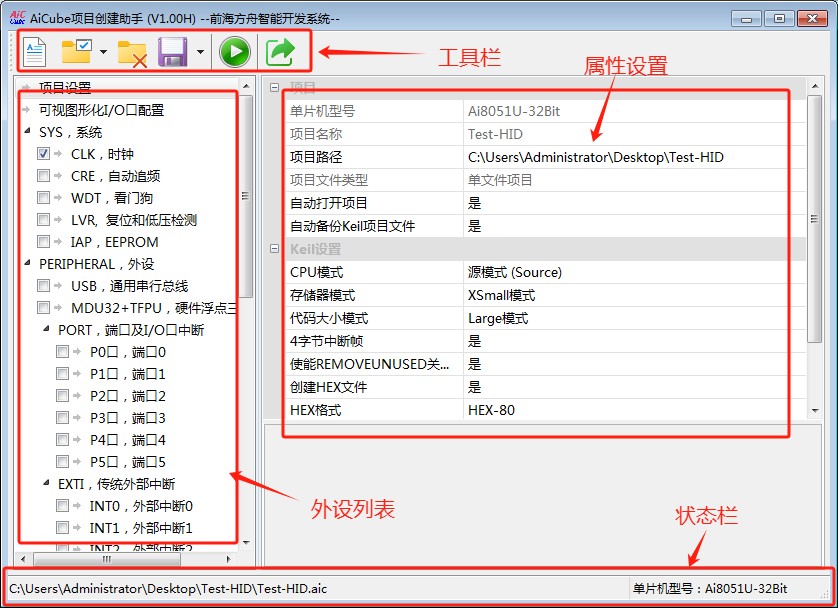Change the 创建HEX文件 value

pyautogui.click(x=634, y=387)
